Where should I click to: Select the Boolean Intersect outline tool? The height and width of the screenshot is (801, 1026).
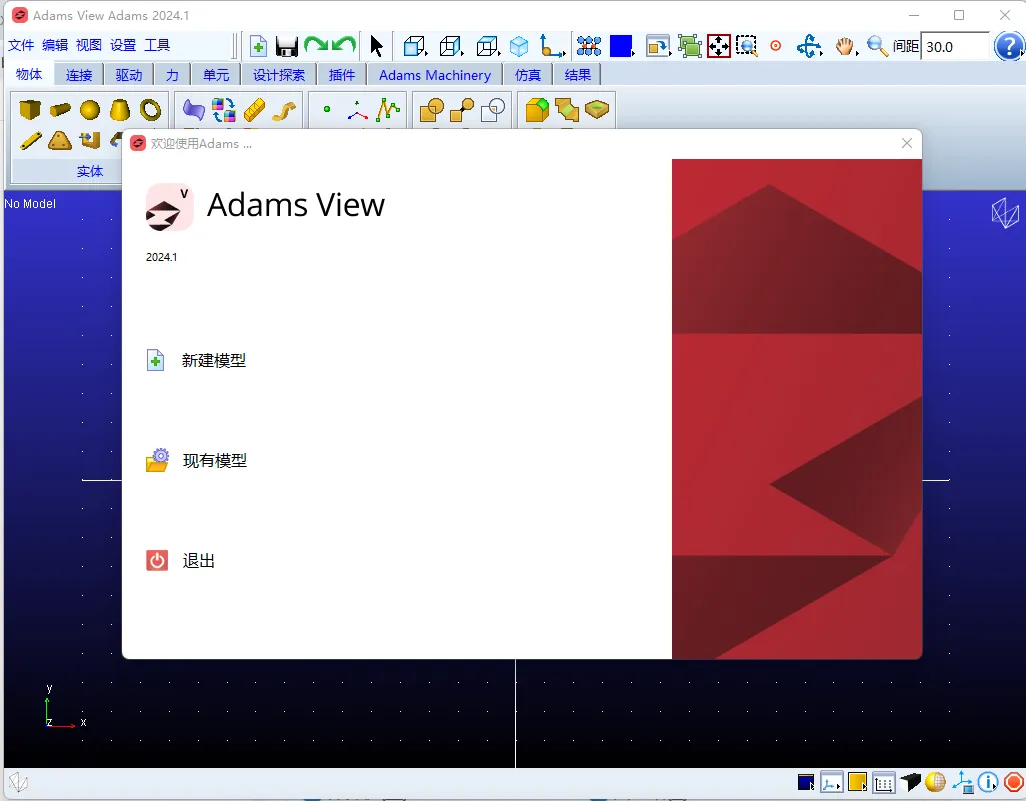tap(493, 110)
